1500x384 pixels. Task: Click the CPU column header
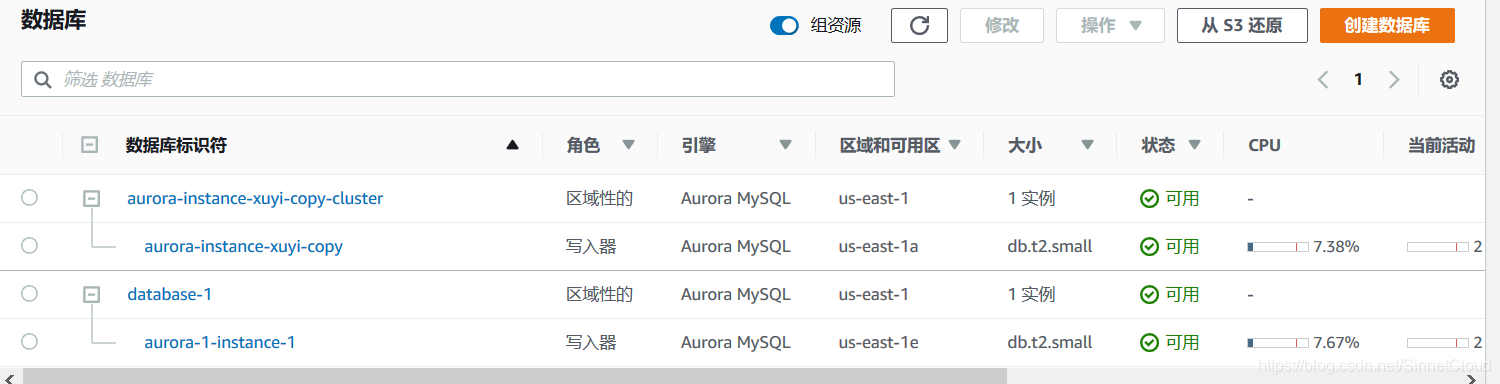point(1264,145)
